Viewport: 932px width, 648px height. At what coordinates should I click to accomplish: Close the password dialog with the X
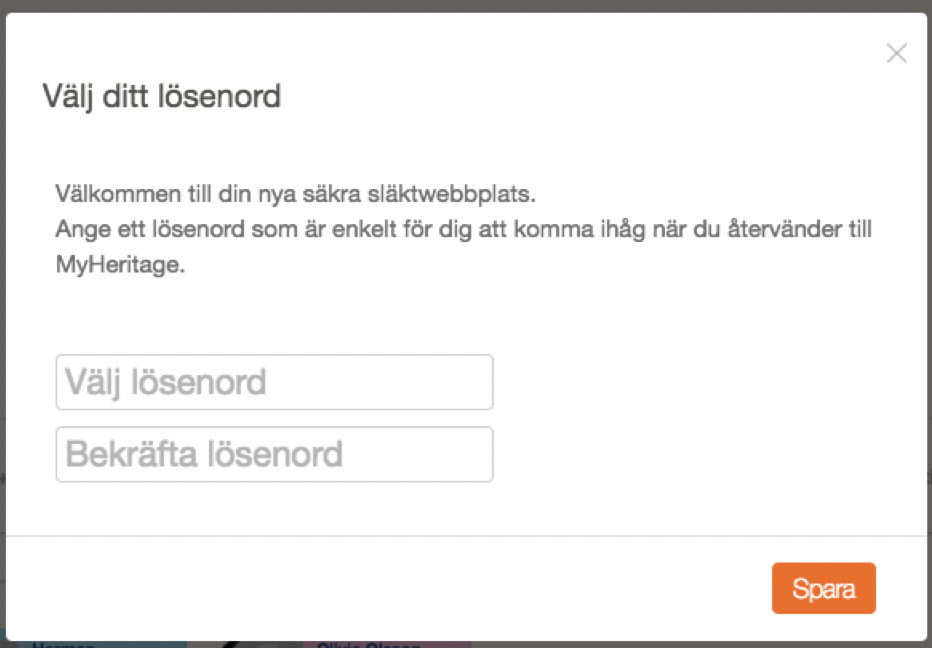(896, 54)
